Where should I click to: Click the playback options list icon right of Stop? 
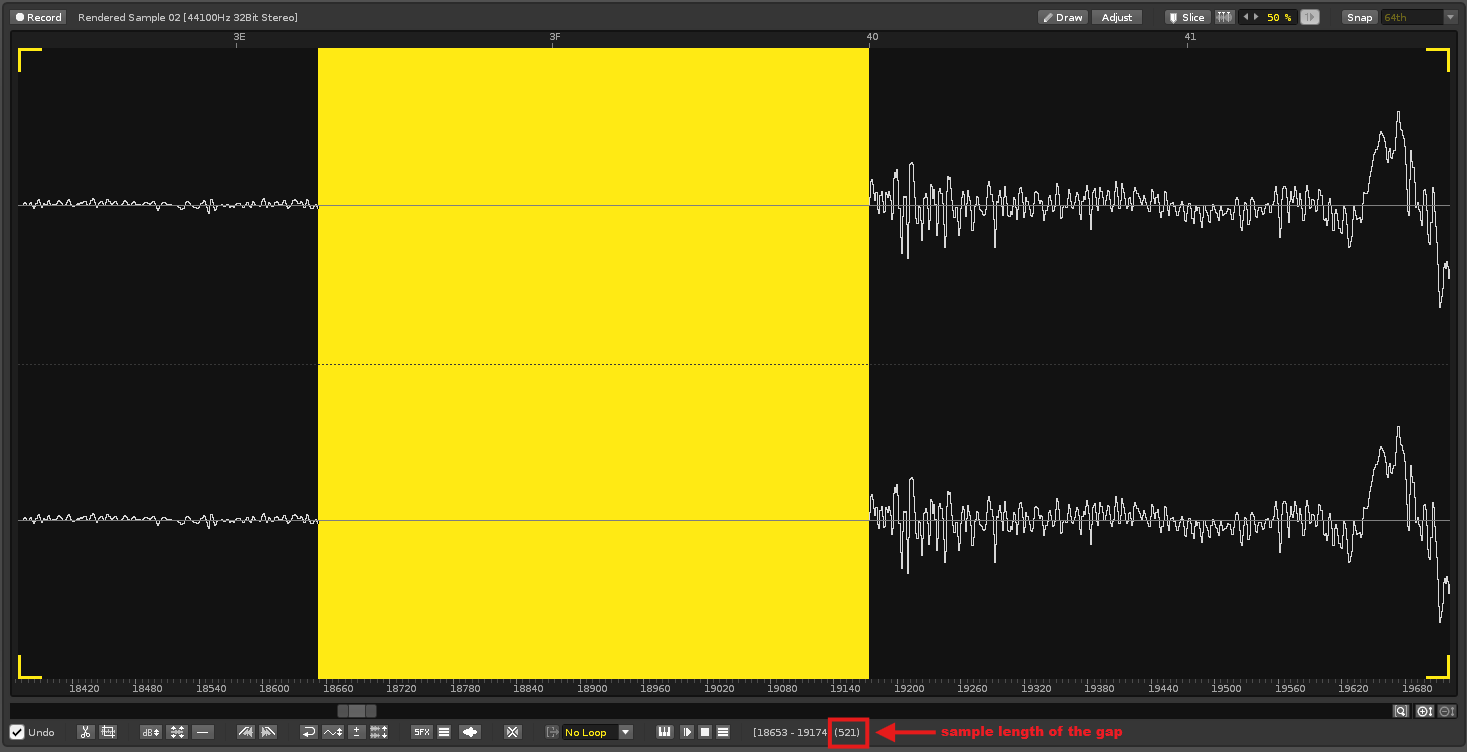723,732
